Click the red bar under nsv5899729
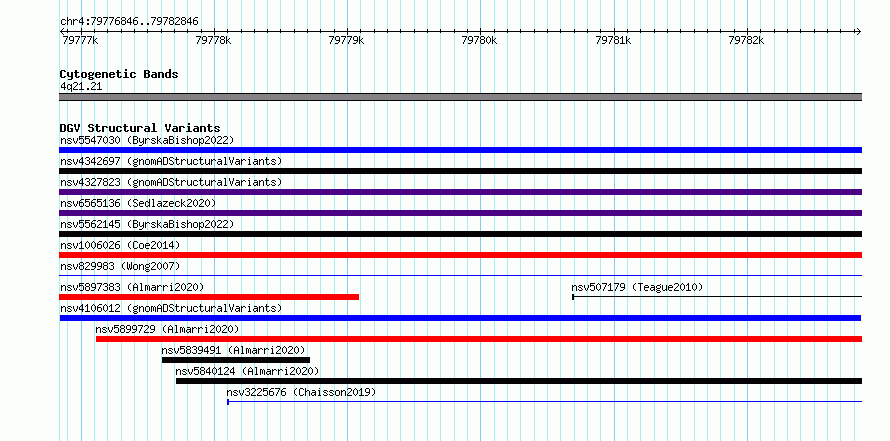Screen dimensions: 890x441 (x=479, y=339)
